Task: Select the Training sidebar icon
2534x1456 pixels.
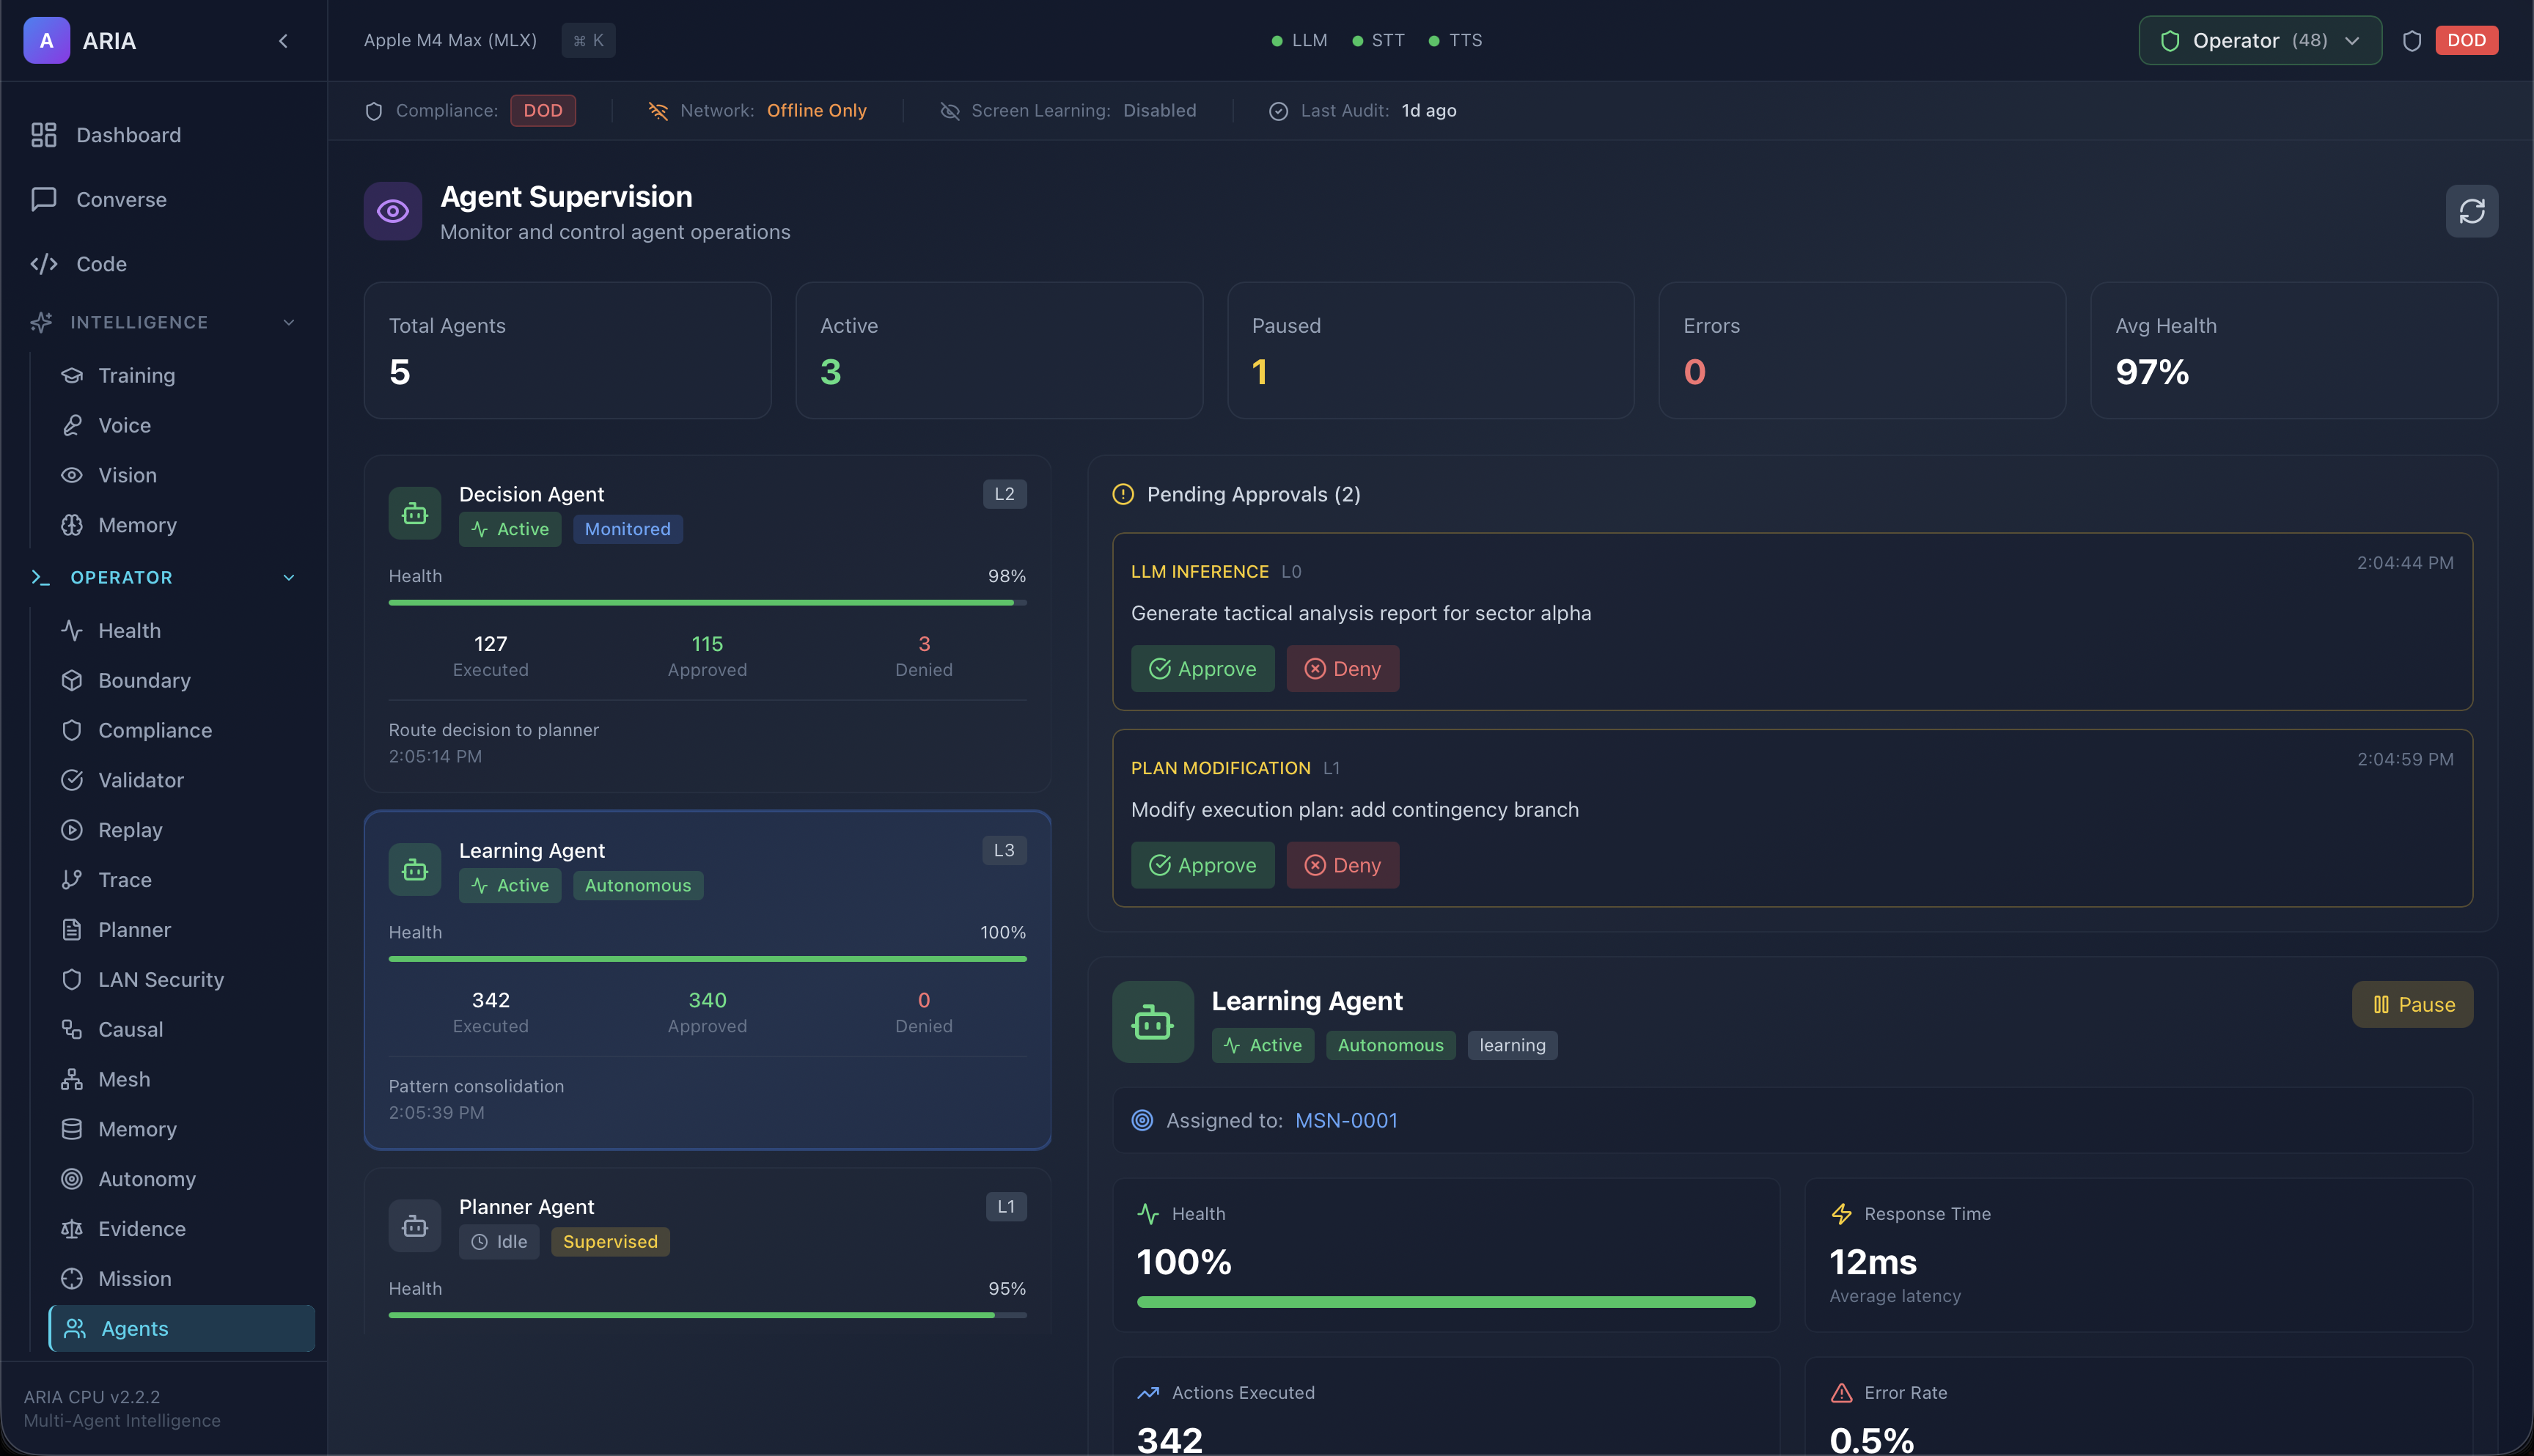Action: 72,375
